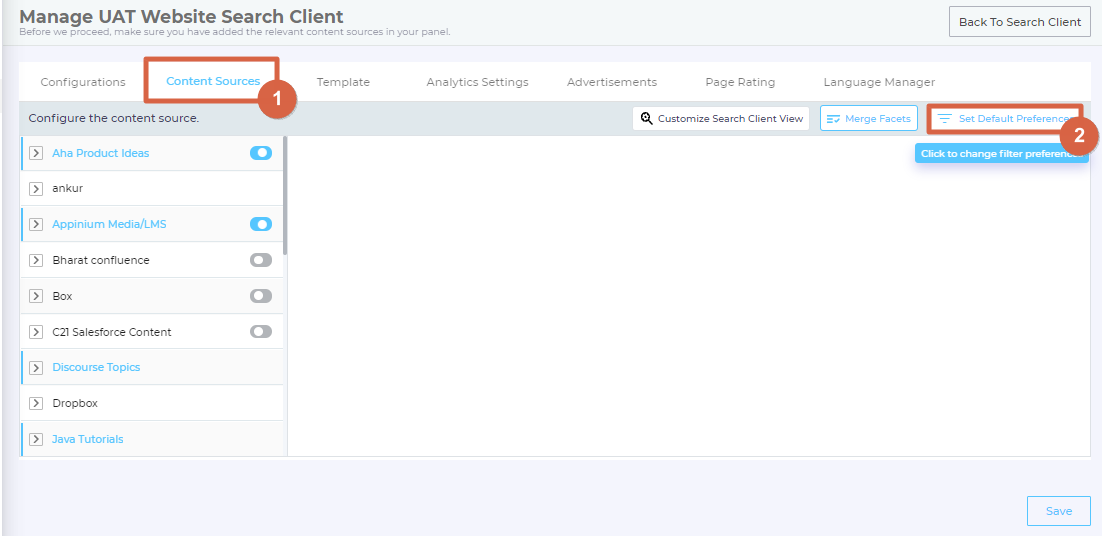Image resolution: width=1102 pixels, height=536 pixels.
Task: Turn off Appinium Media/LMS toggle
Action: pyautogui.click(x=261, y=224)
